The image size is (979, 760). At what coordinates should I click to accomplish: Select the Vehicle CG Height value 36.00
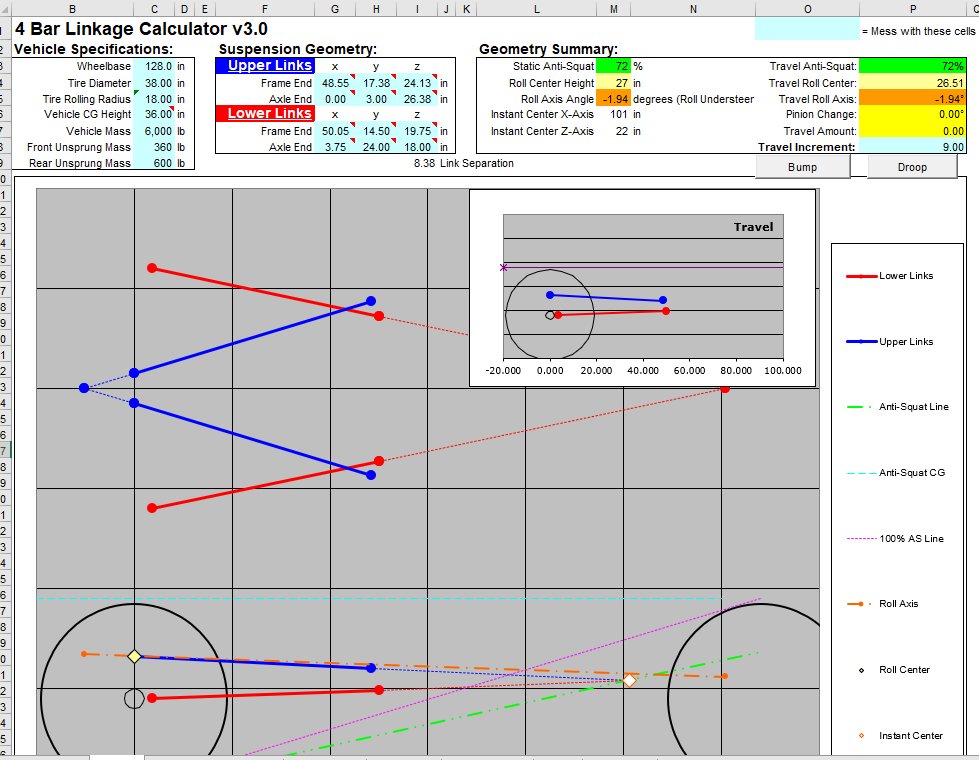(154, 114)
